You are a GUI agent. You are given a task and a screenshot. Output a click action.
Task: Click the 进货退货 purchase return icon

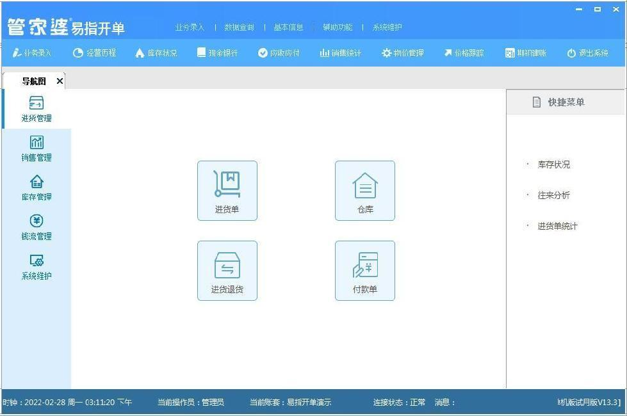227,270
